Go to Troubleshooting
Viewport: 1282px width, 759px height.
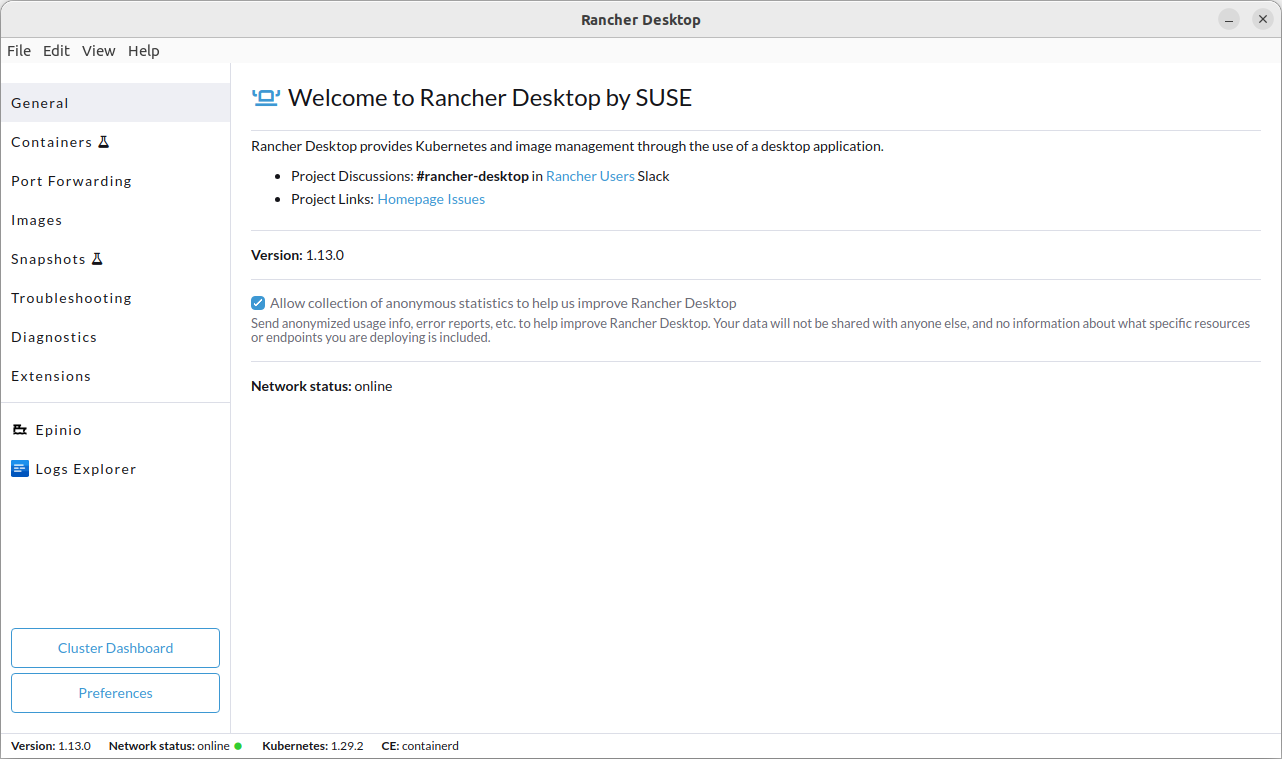tap(115, 298)
